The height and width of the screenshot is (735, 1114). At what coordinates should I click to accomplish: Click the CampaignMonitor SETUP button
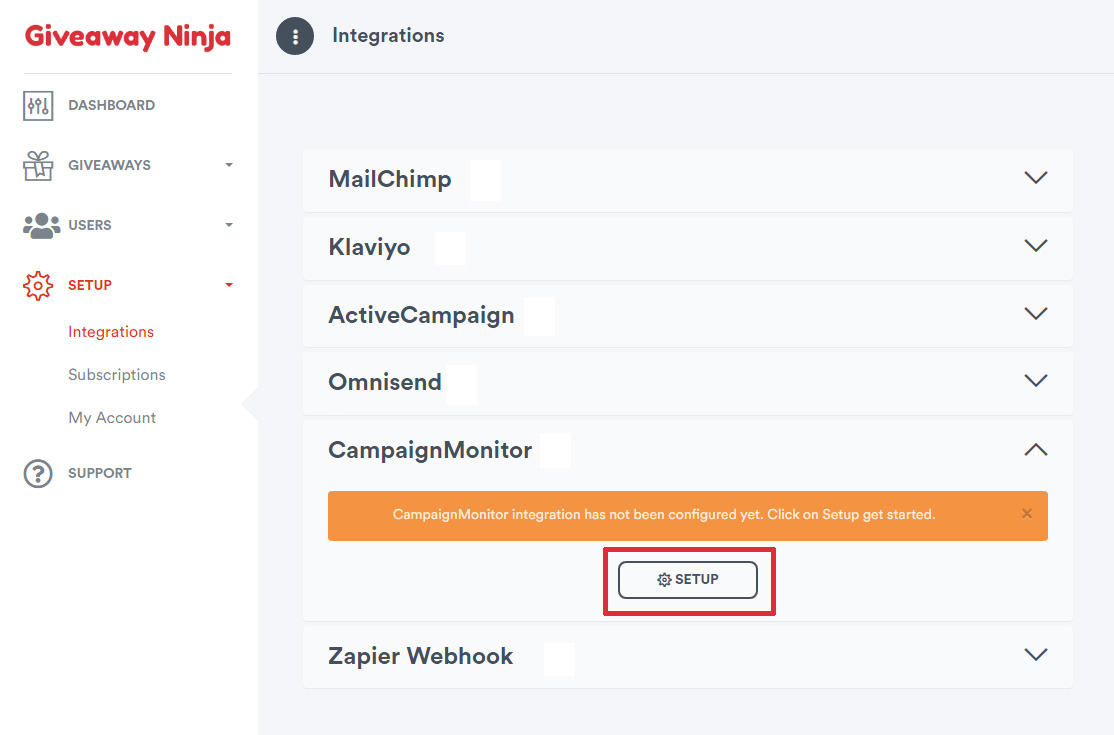688,579
